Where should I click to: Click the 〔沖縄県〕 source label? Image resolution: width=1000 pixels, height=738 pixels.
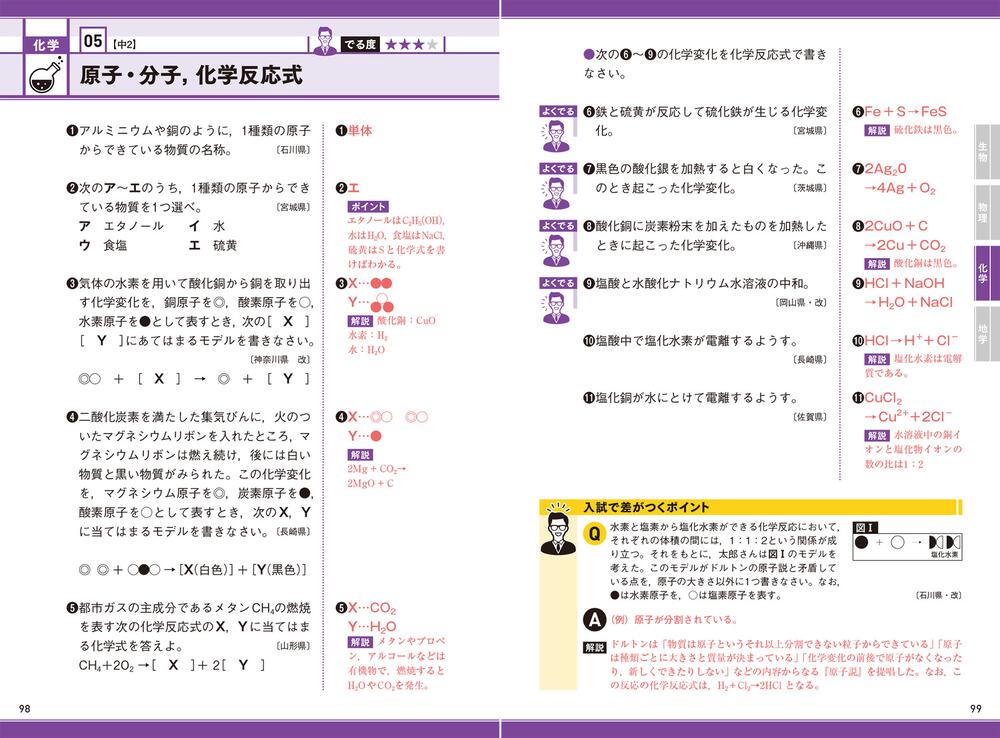810,246
